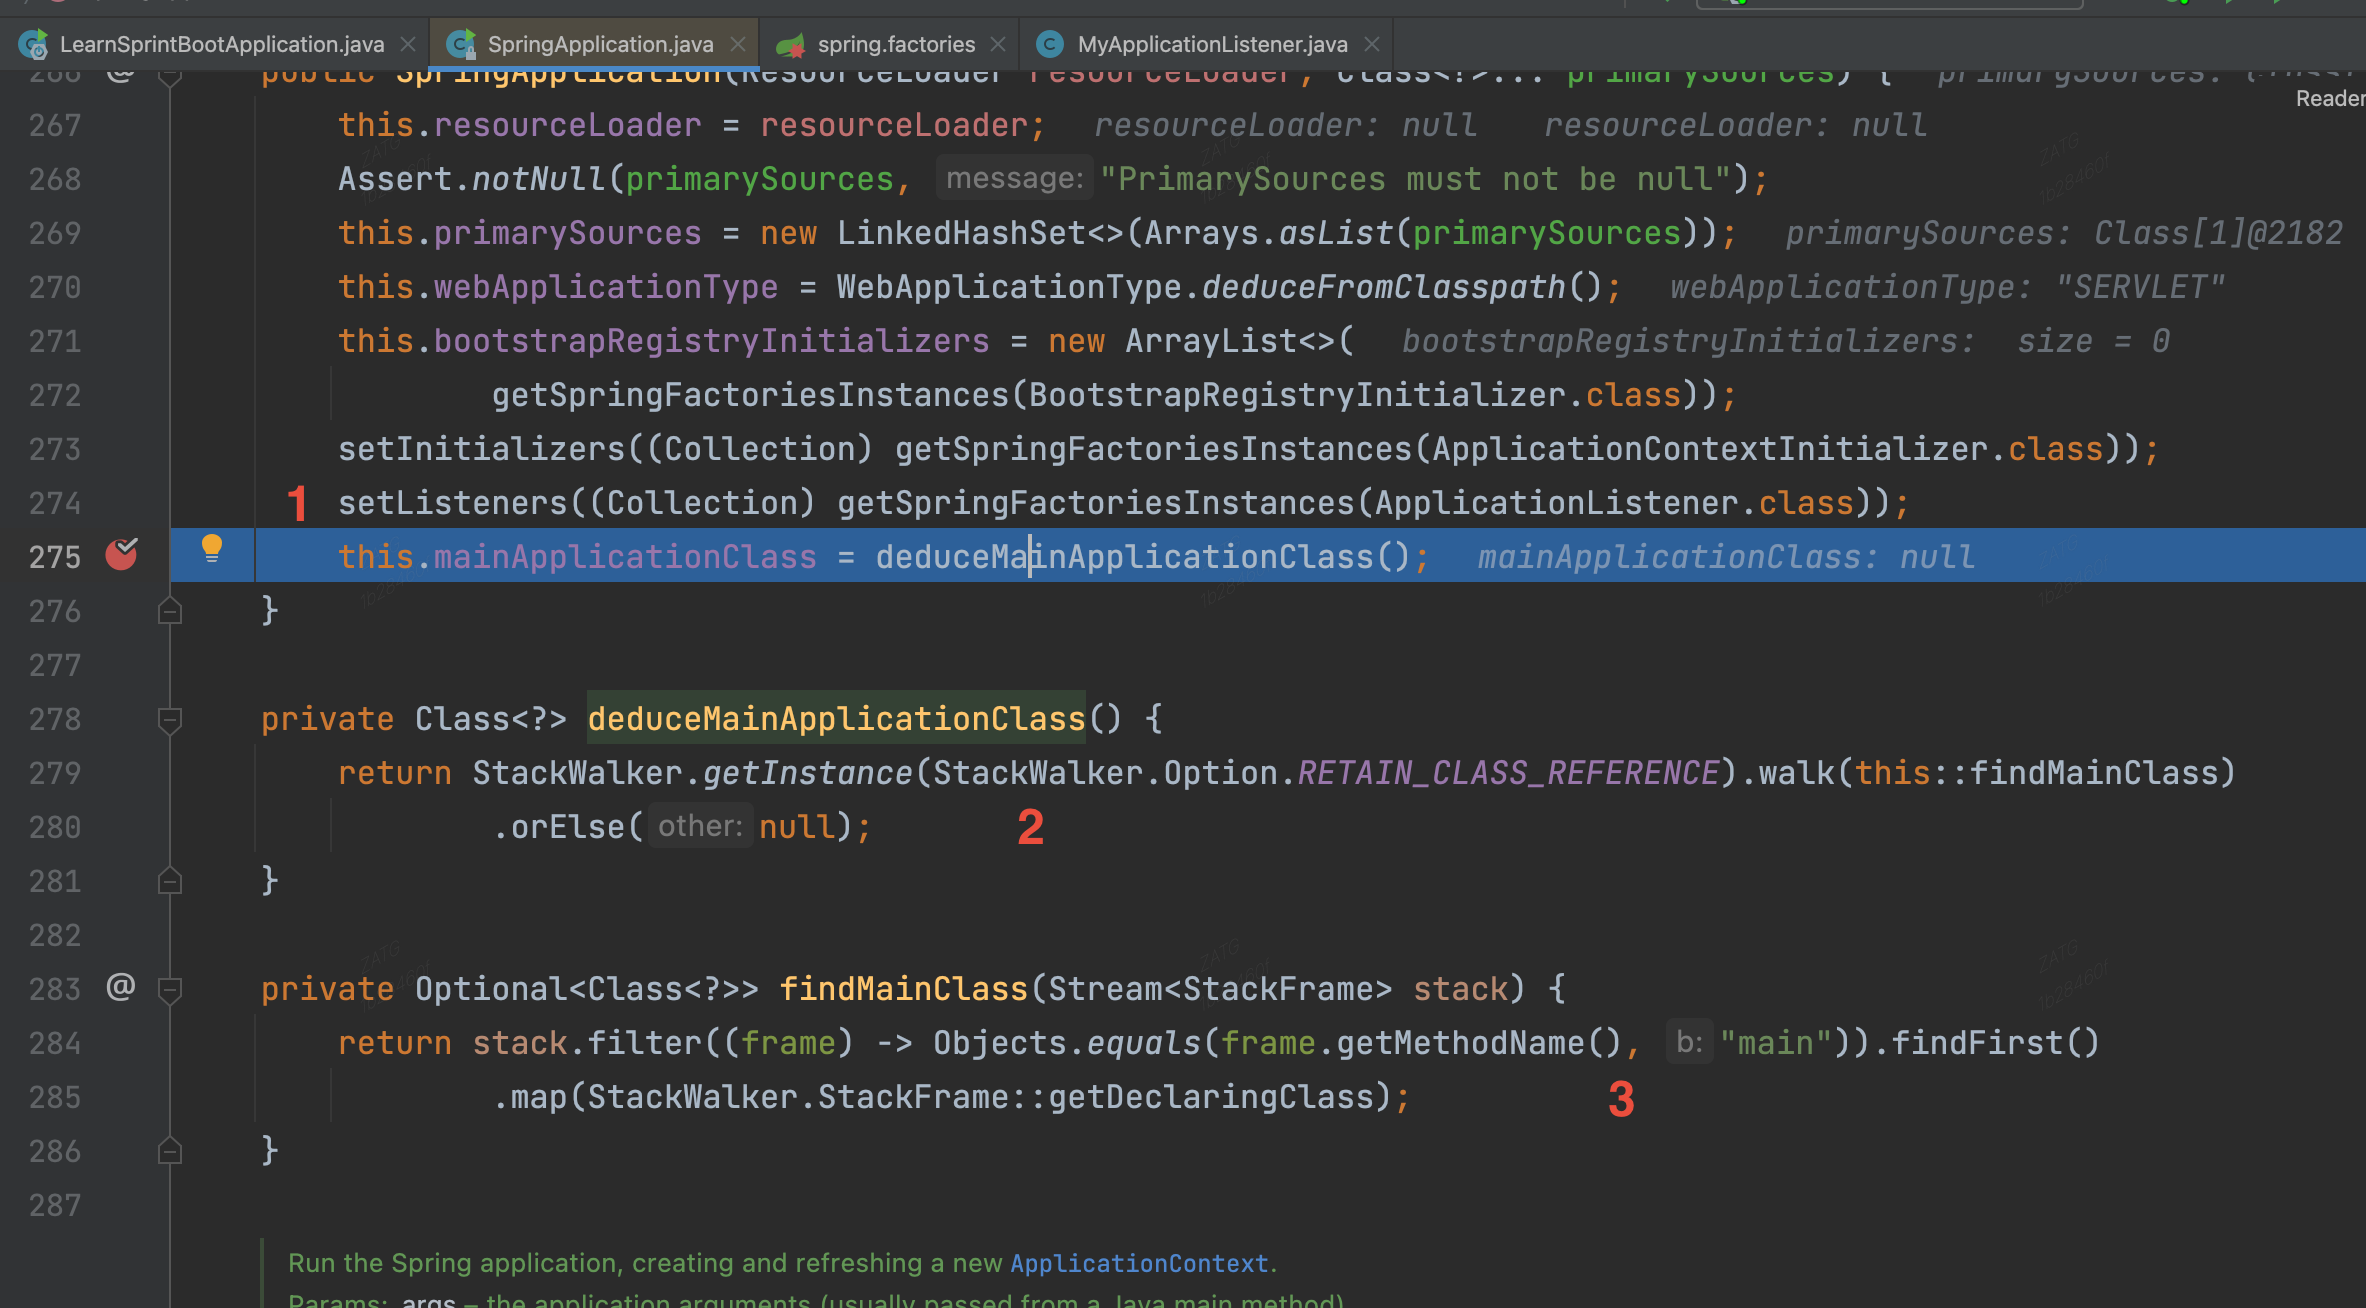The width and height of the screenshot is (2366, 1308).
Task: Close LearnSprintBootApplication.java tab
Action: coord(408,44)
